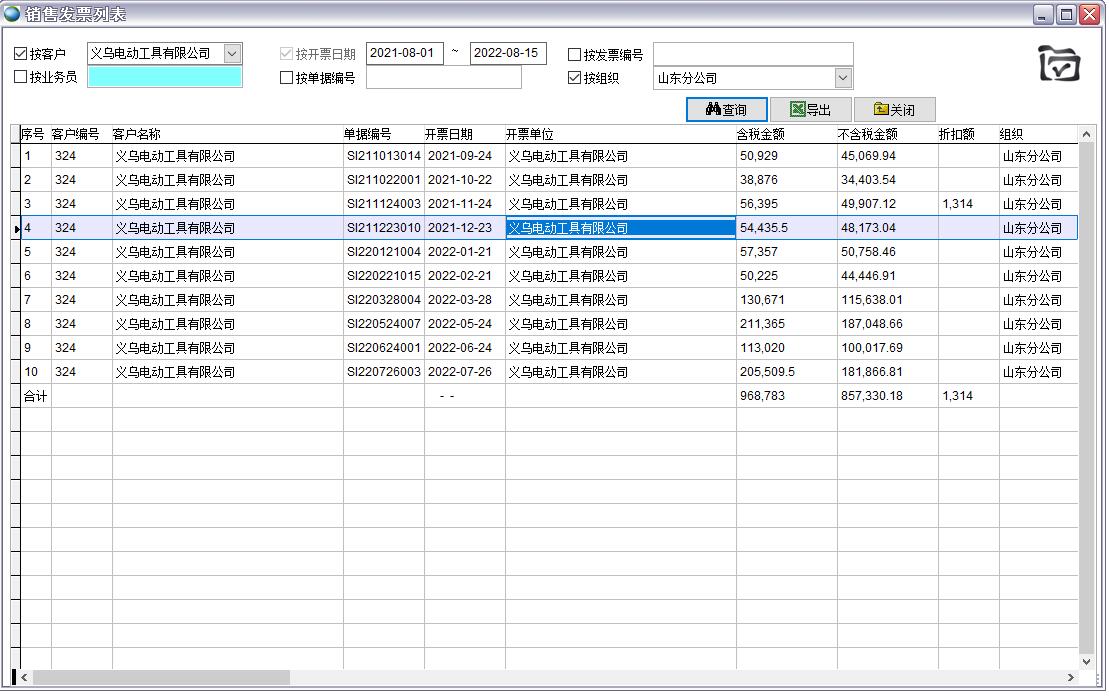Image resolution: width=1109 pixels, height=696 pixels.
Task: Check the 按单据编号 checkbox
Action: coord(287,78)
